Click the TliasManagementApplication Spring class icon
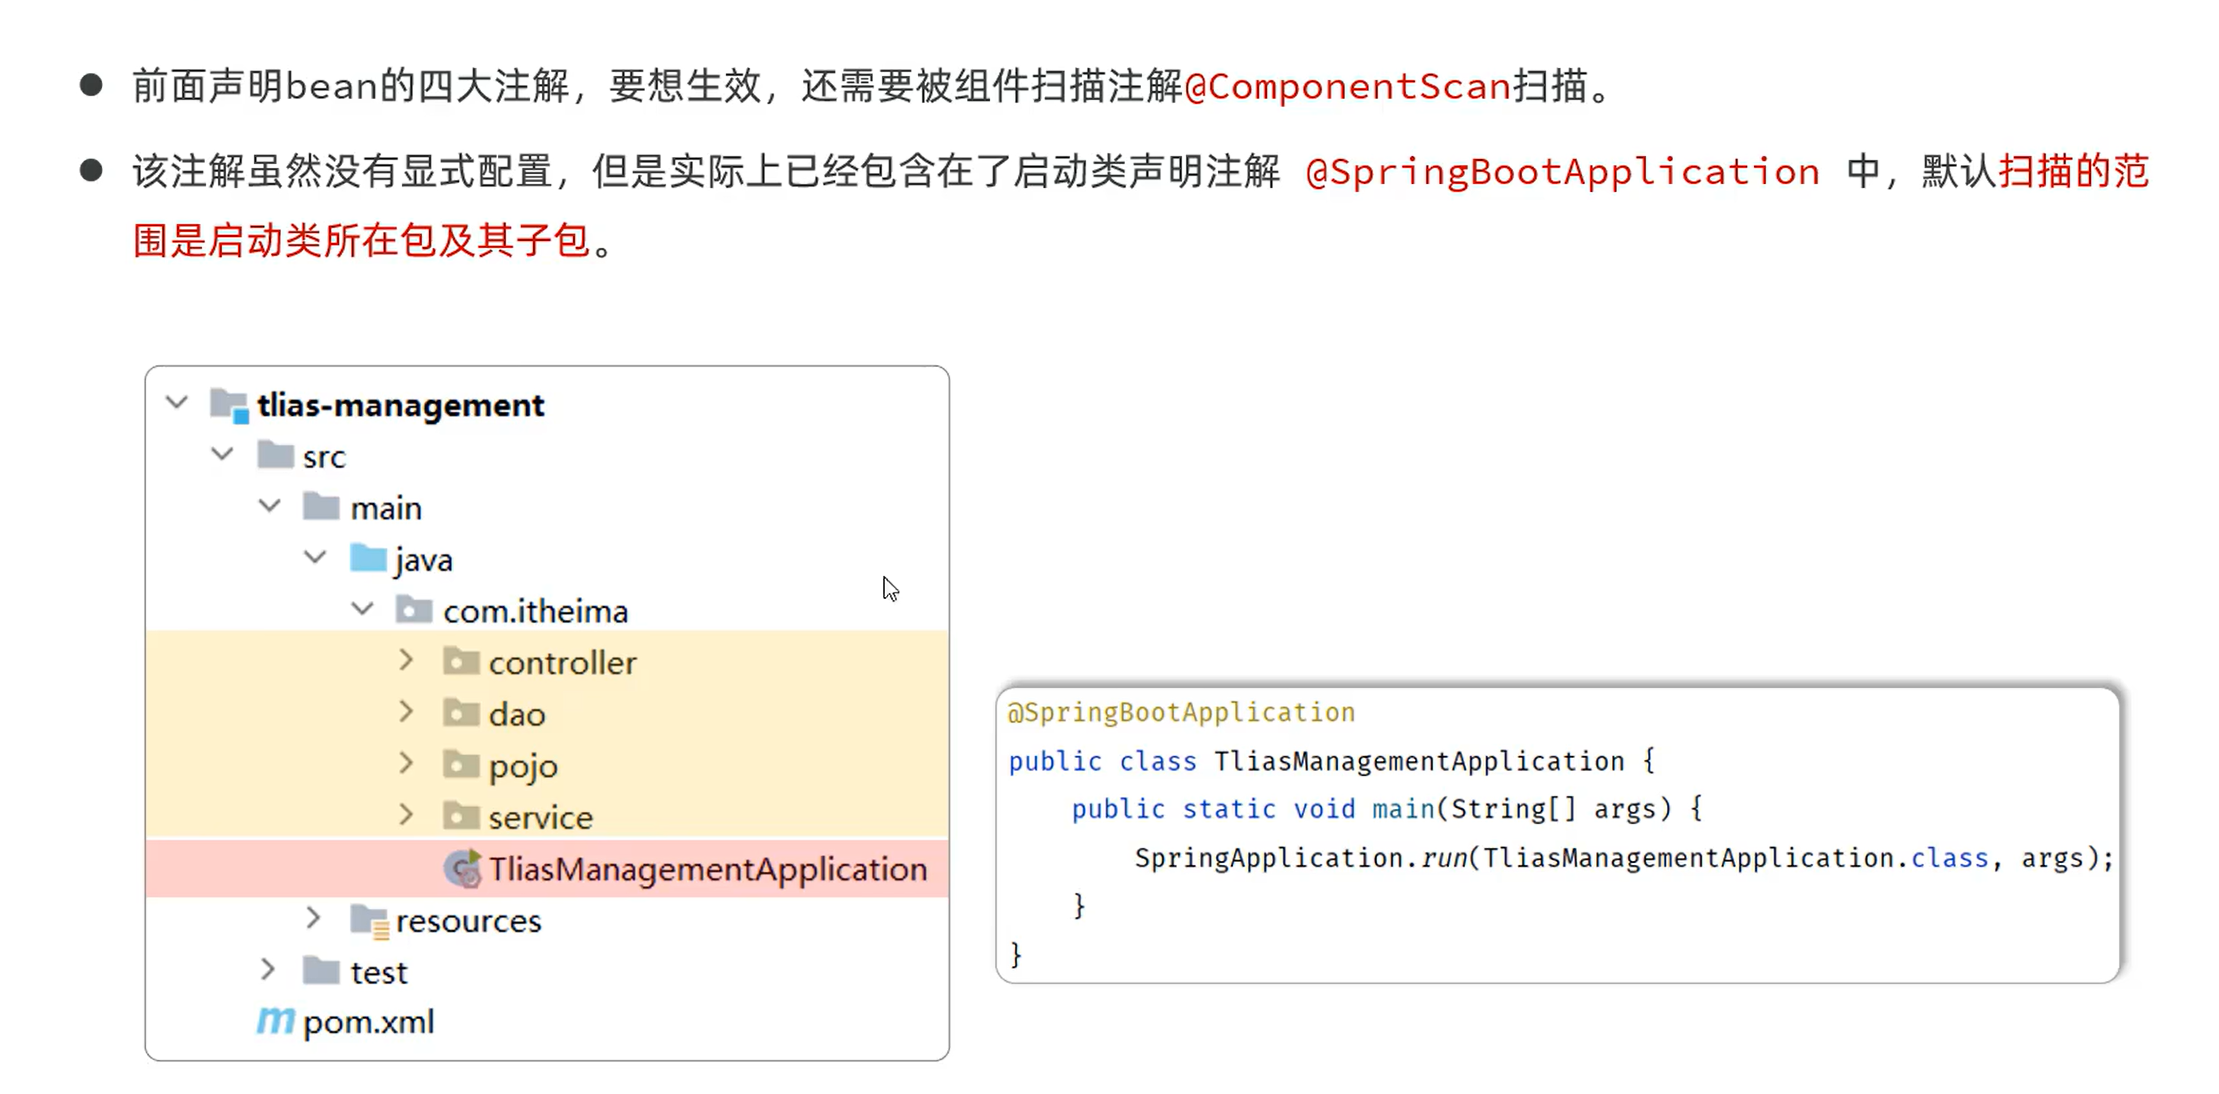This screenshot has width=2219, height=1094. (x=462, y=868)
